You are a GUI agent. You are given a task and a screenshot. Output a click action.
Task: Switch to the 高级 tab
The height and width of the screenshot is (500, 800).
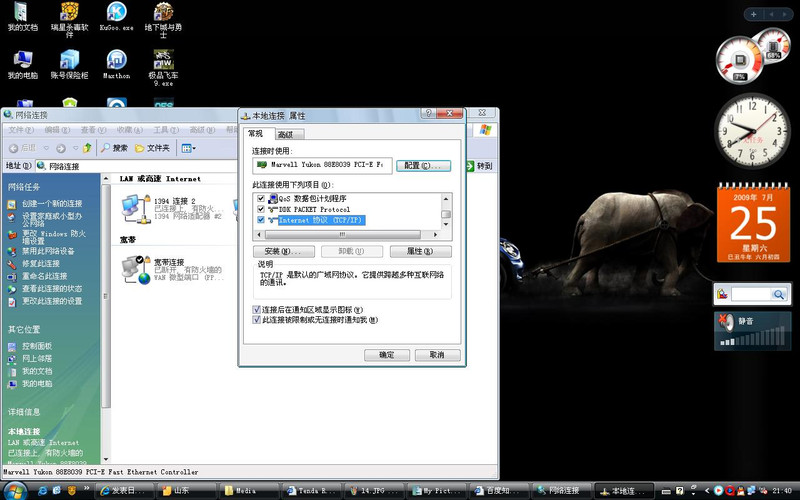[285, 134]
